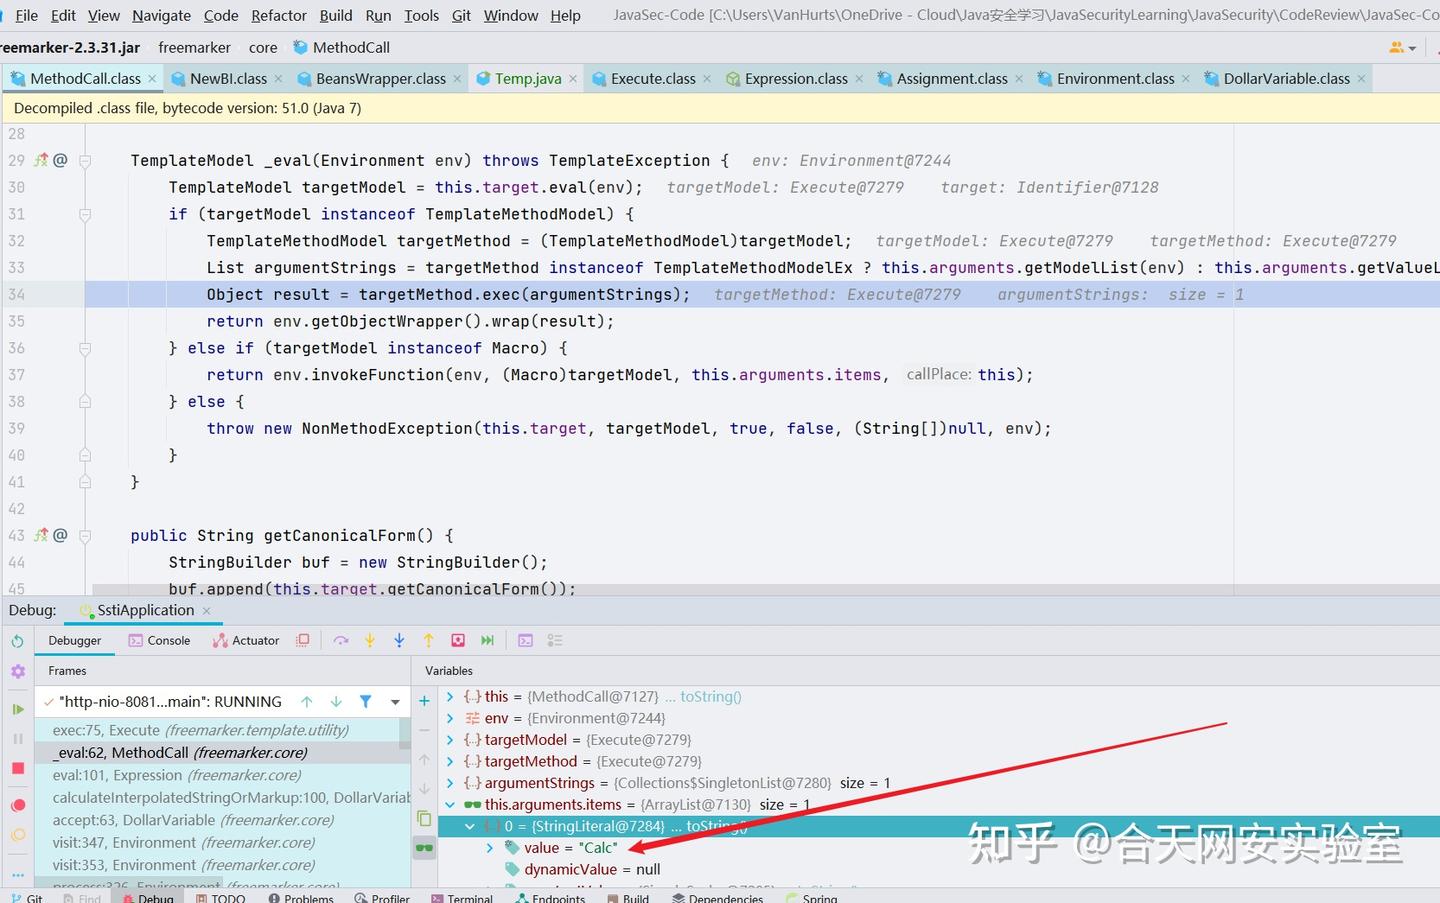
Task: Collapse the this.arguments.items variable node
Action: tap(450, 804)
